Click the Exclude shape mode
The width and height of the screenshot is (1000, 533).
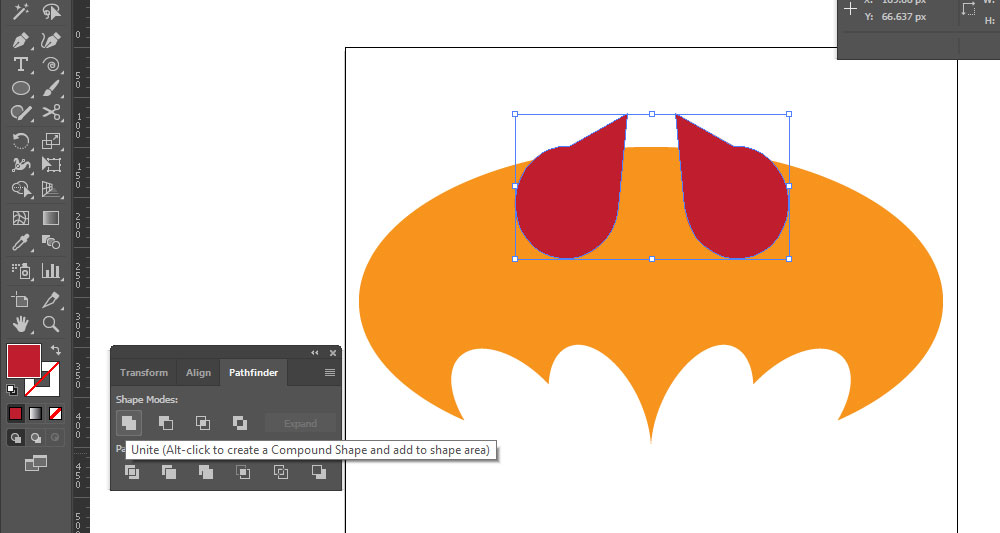[x=240, y=423]
